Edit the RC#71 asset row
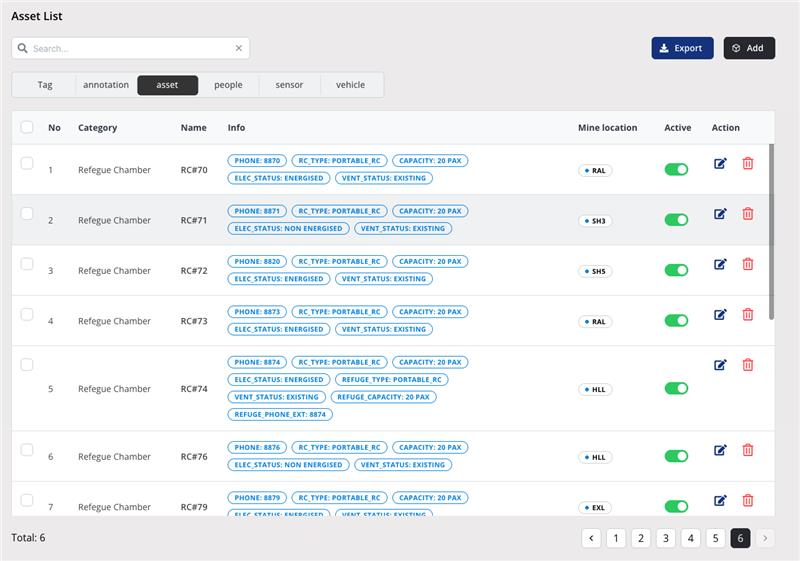Image resolution: width=800 pixels, height=561 pixels. point(720,213)
